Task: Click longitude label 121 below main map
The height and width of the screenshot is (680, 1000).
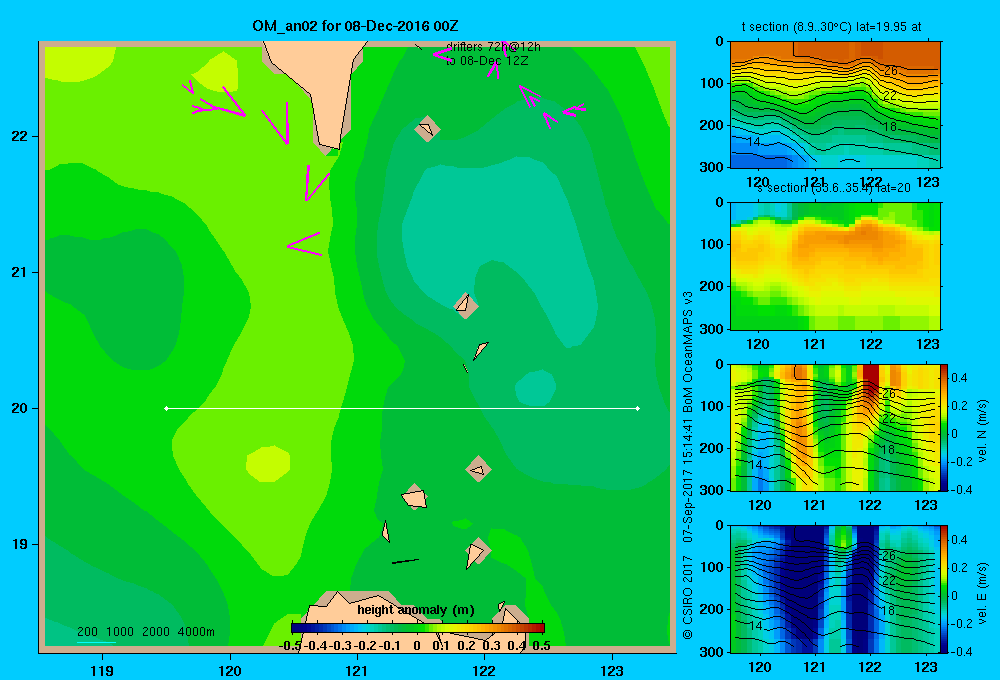Action: [x=357, y=670]
